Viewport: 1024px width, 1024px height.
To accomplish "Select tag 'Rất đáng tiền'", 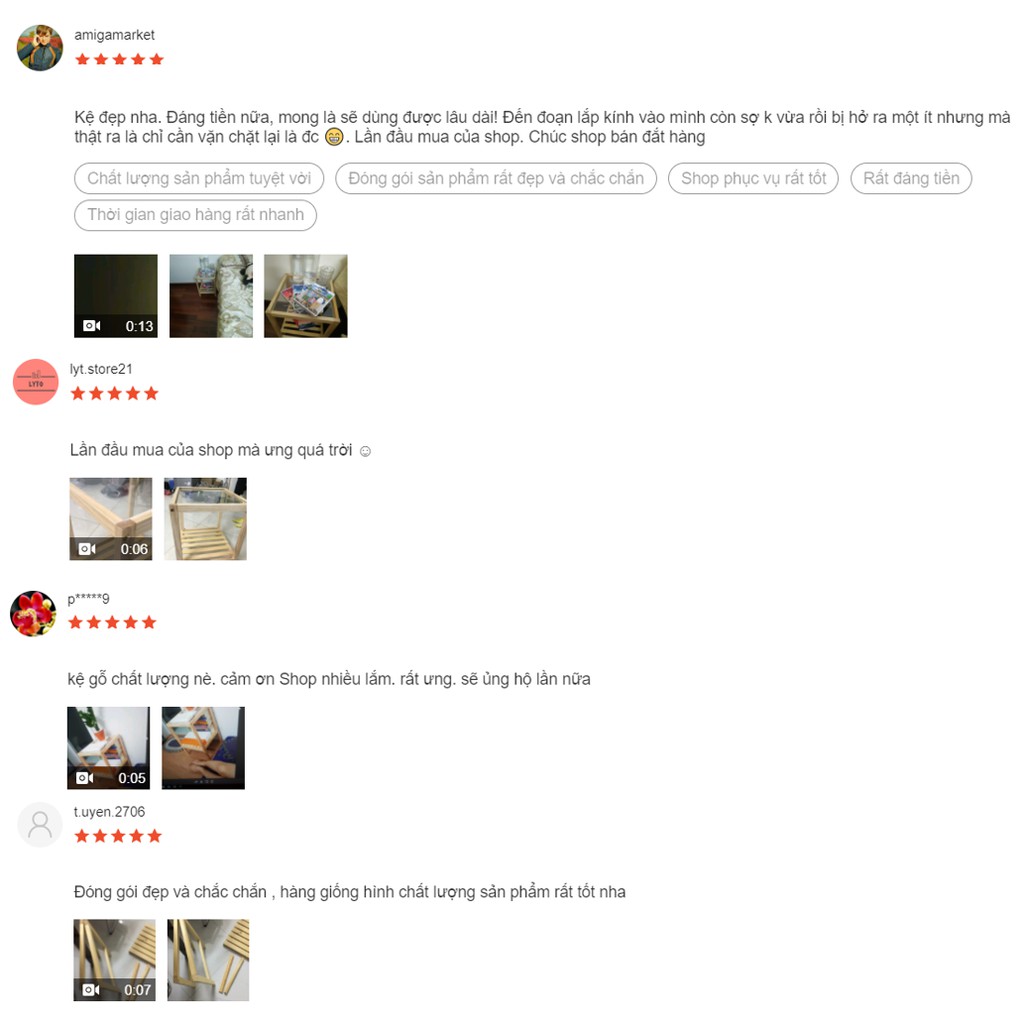I will click(911, 178).
